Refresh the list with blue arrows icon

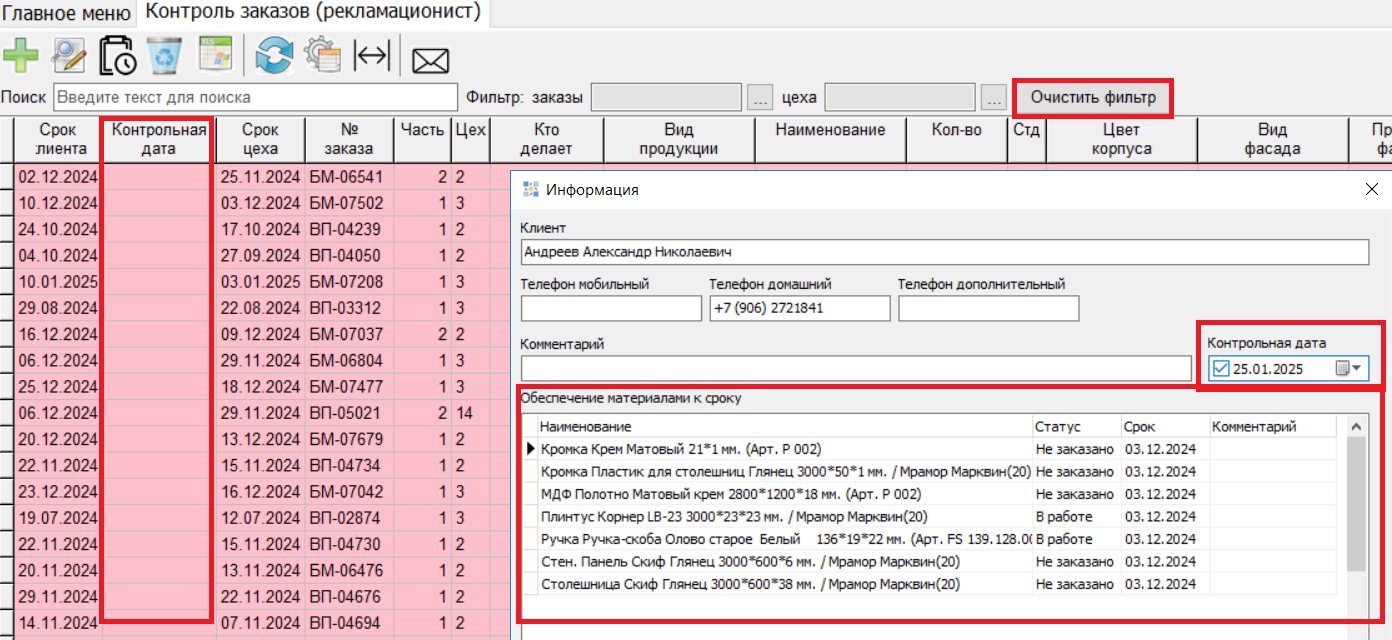coord(274,56)
